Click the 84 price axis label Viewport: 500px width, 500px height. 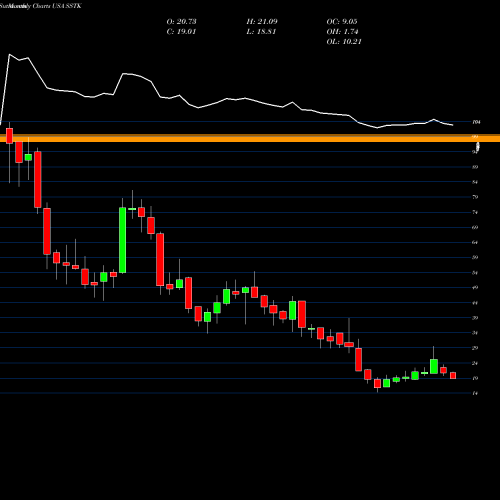475,182
